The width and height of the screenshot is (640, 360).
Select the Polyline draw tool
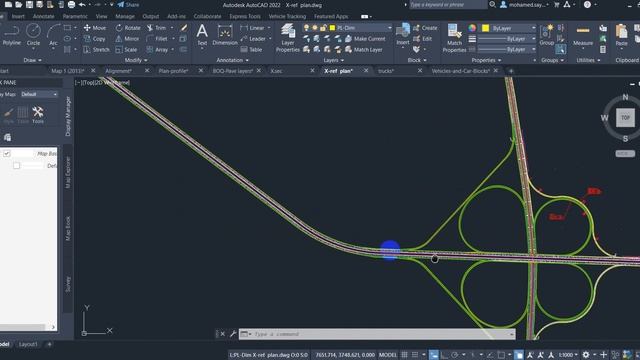pos(11,34)
